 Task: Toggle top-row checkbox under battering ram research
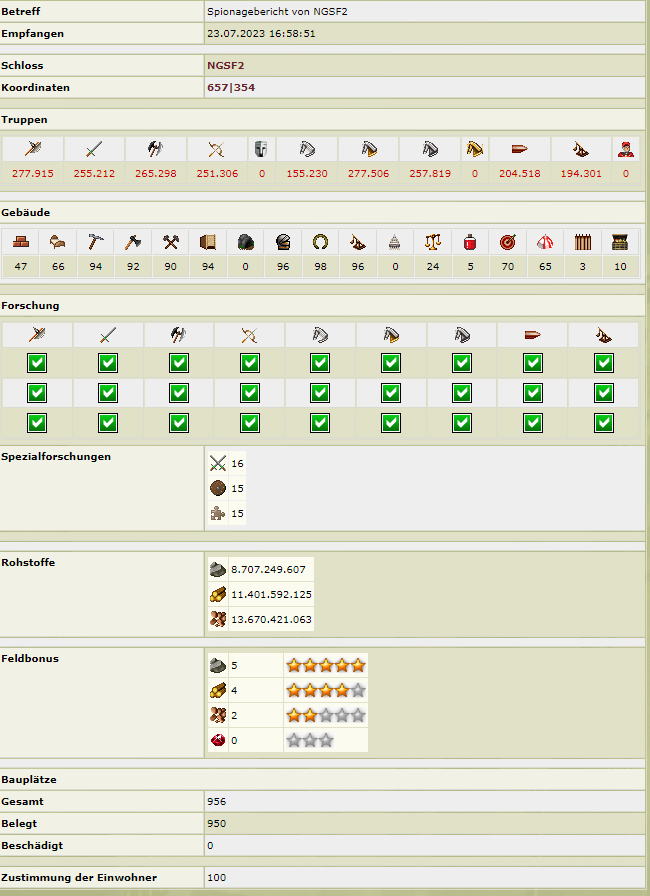click(533, 363)
